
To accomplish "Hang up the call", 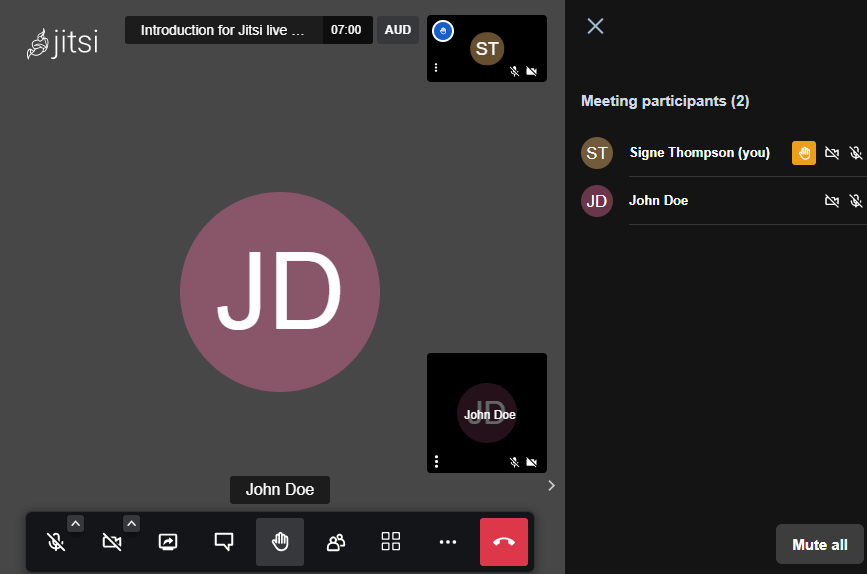I will pyautogui.click(x=504, y=542).
